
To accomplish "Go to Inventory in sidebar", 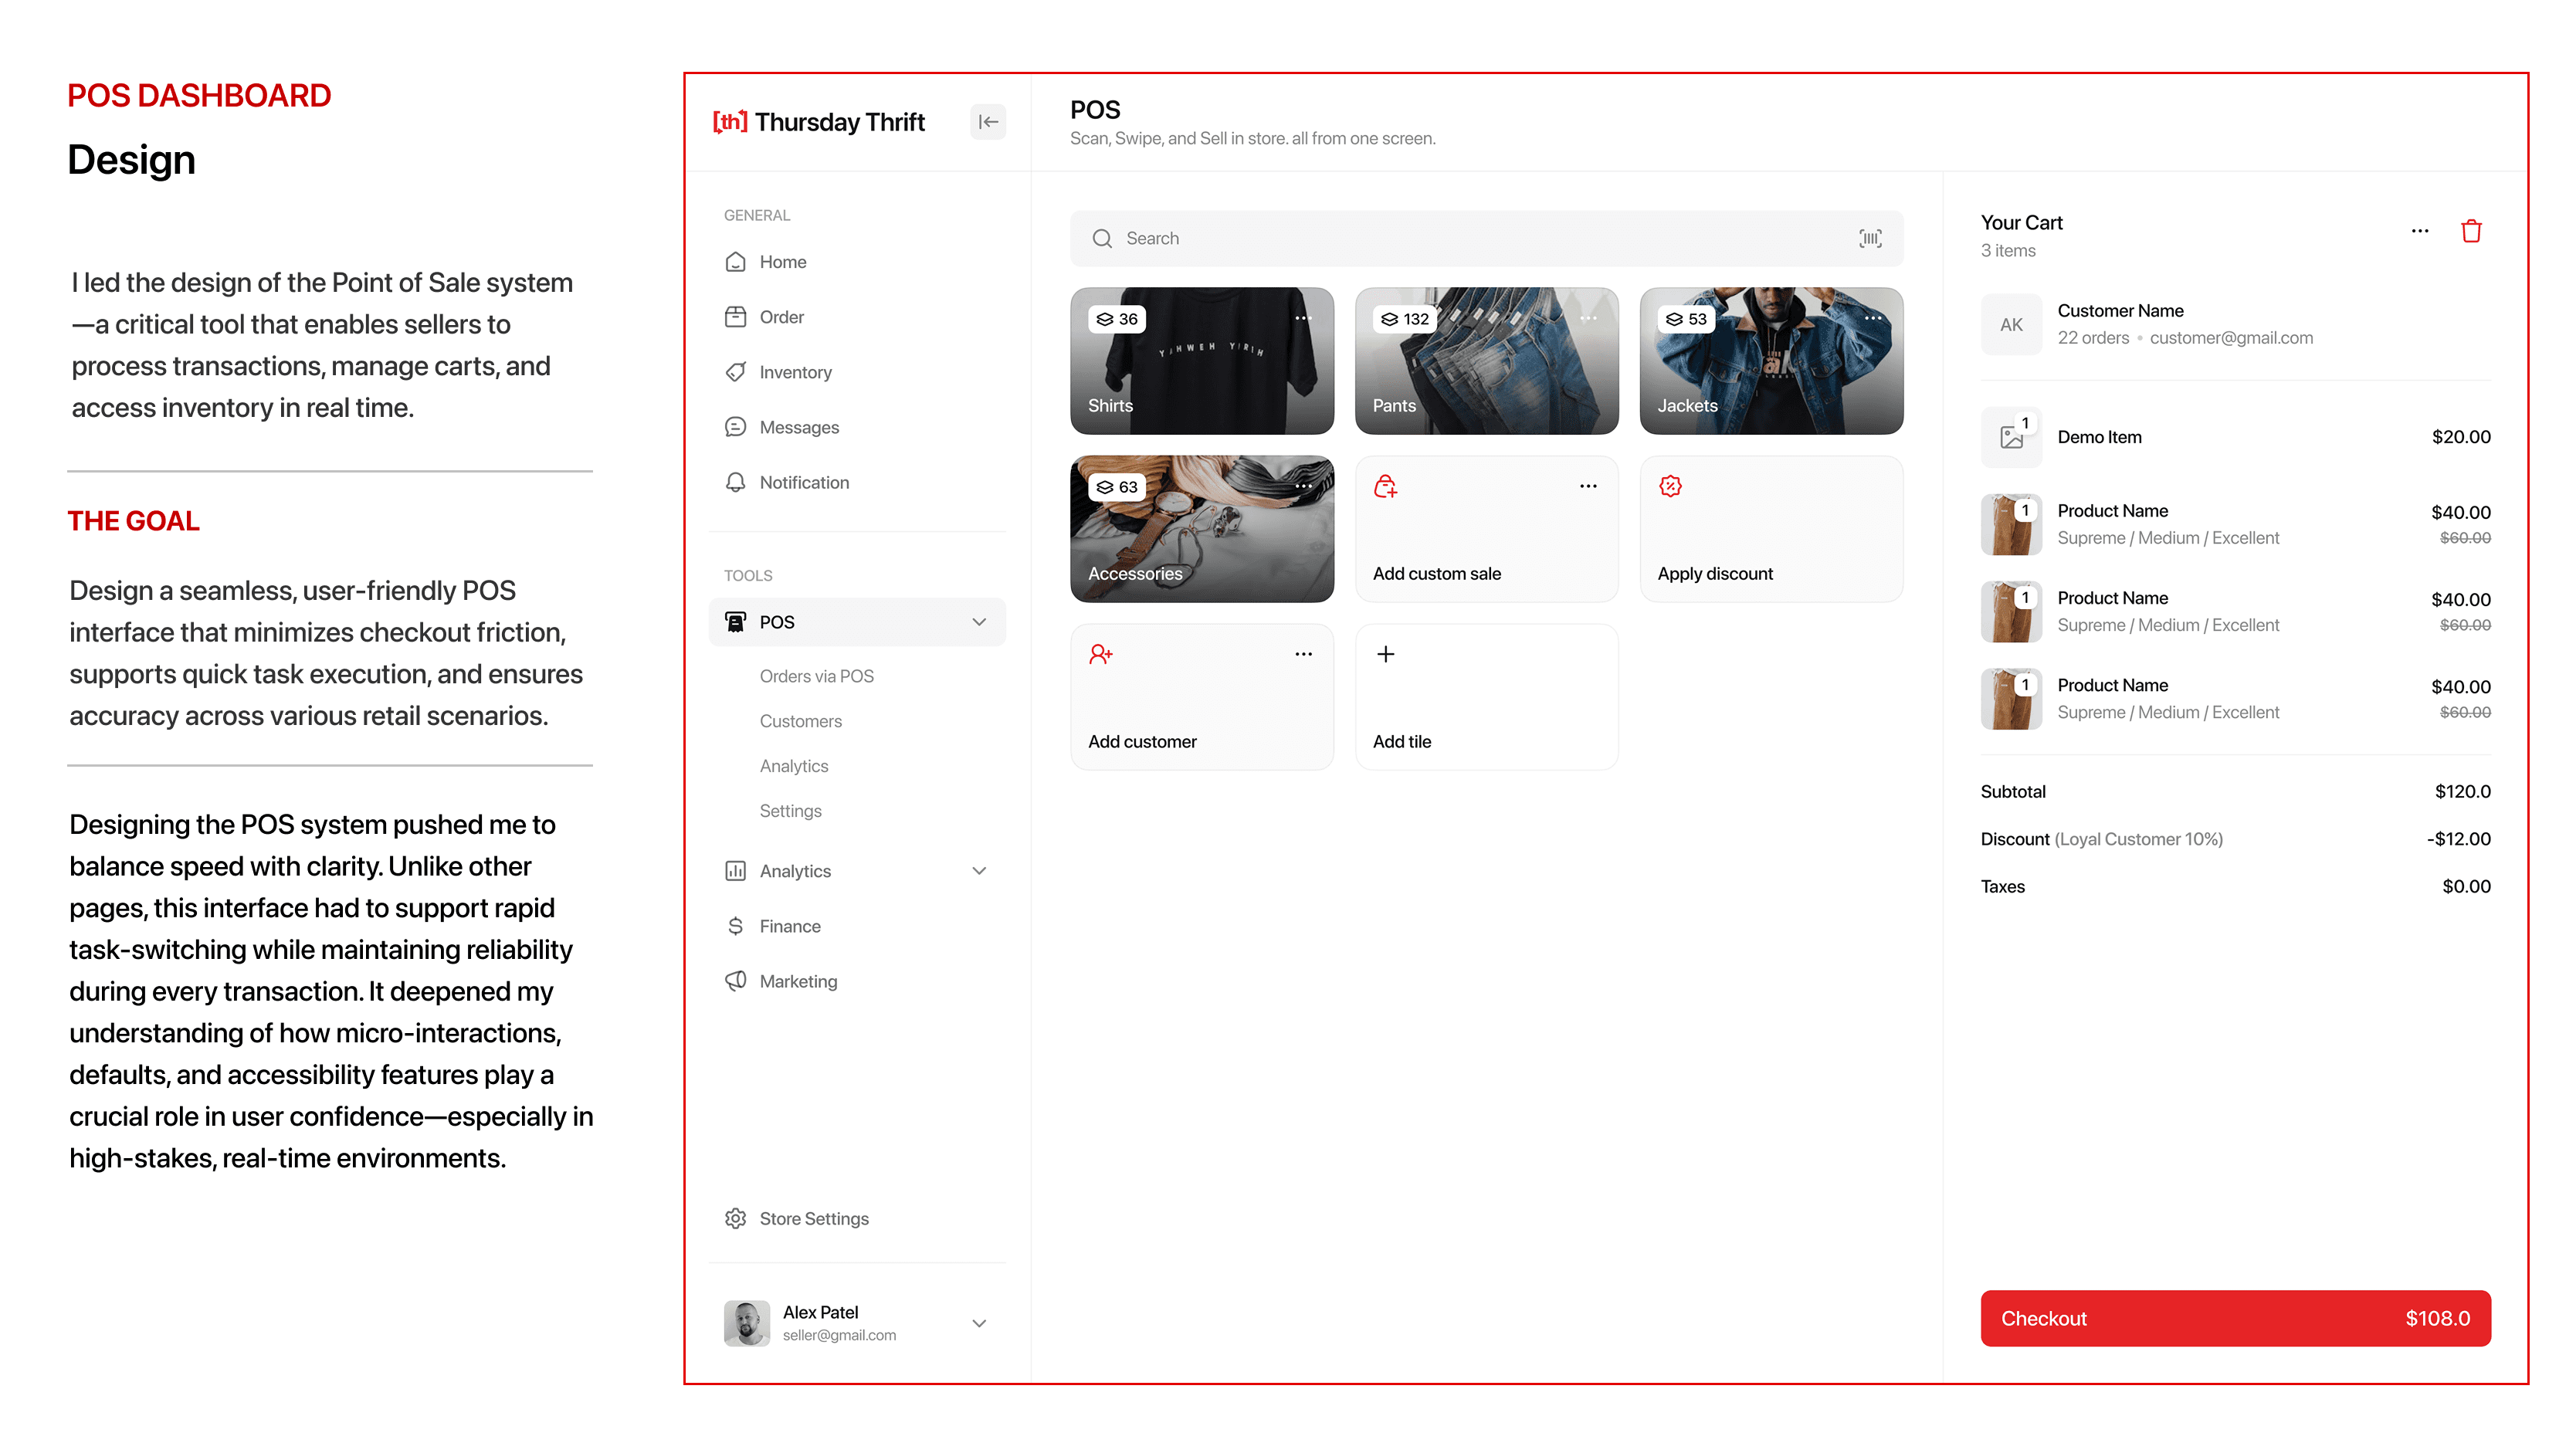I will [795, 372].
